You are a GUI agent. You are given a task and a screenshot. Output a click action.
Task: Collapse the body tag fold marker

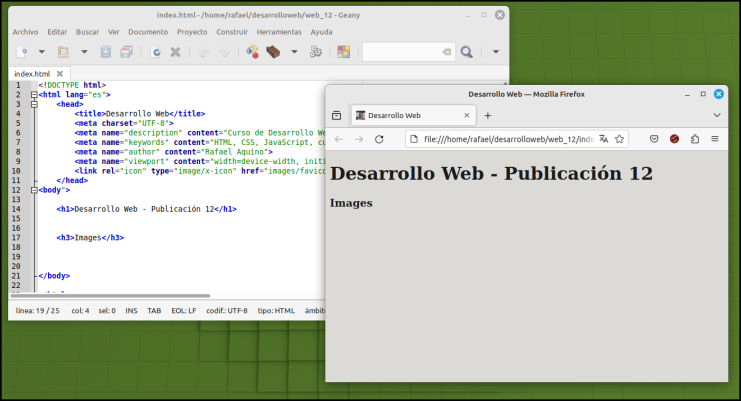tap(34, 190)
